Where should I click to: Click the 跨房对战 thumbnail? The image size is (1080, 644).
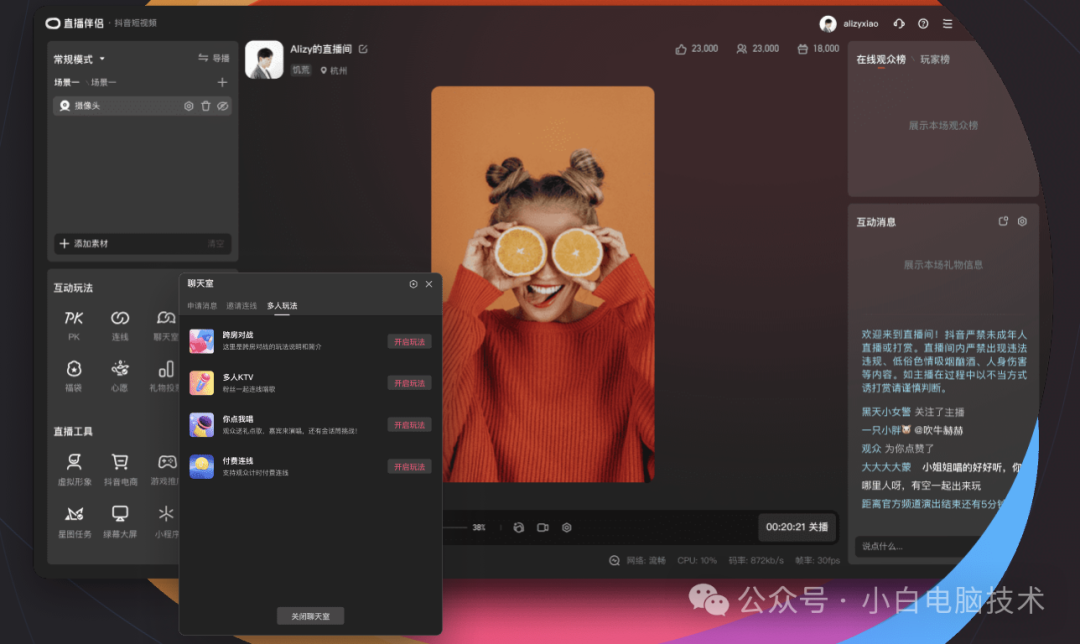pyautogui.click(x=202, y=341)
